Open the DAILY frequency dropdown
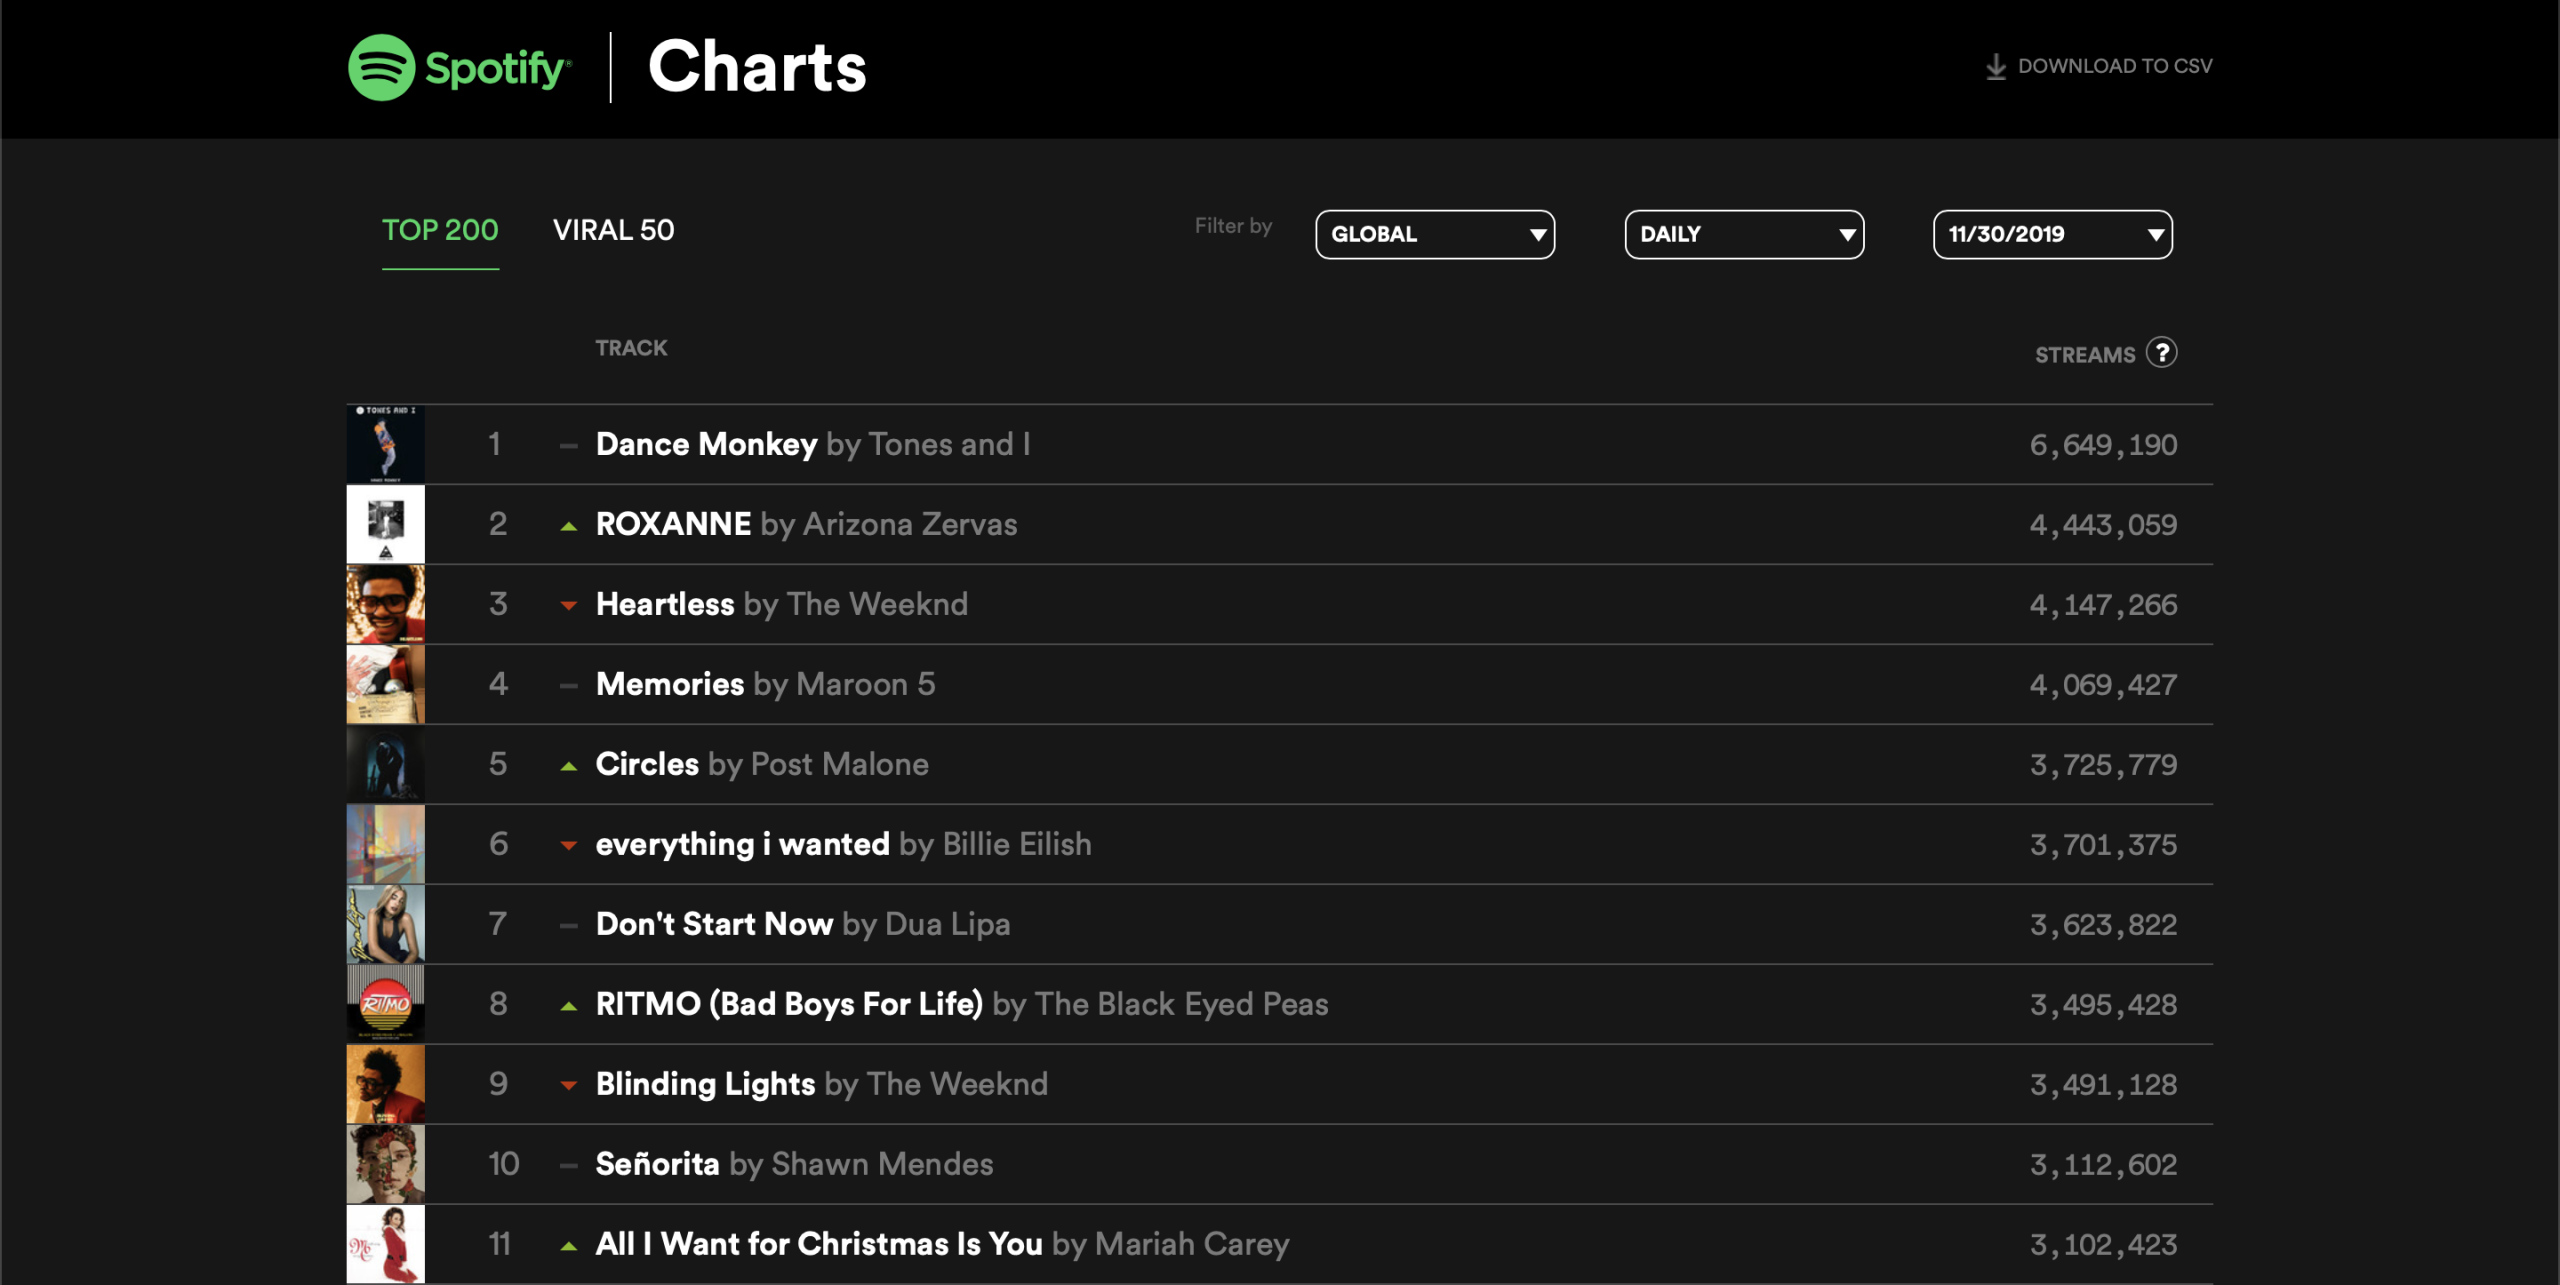This screenshot has width=2560, height=1285. 1744,234
